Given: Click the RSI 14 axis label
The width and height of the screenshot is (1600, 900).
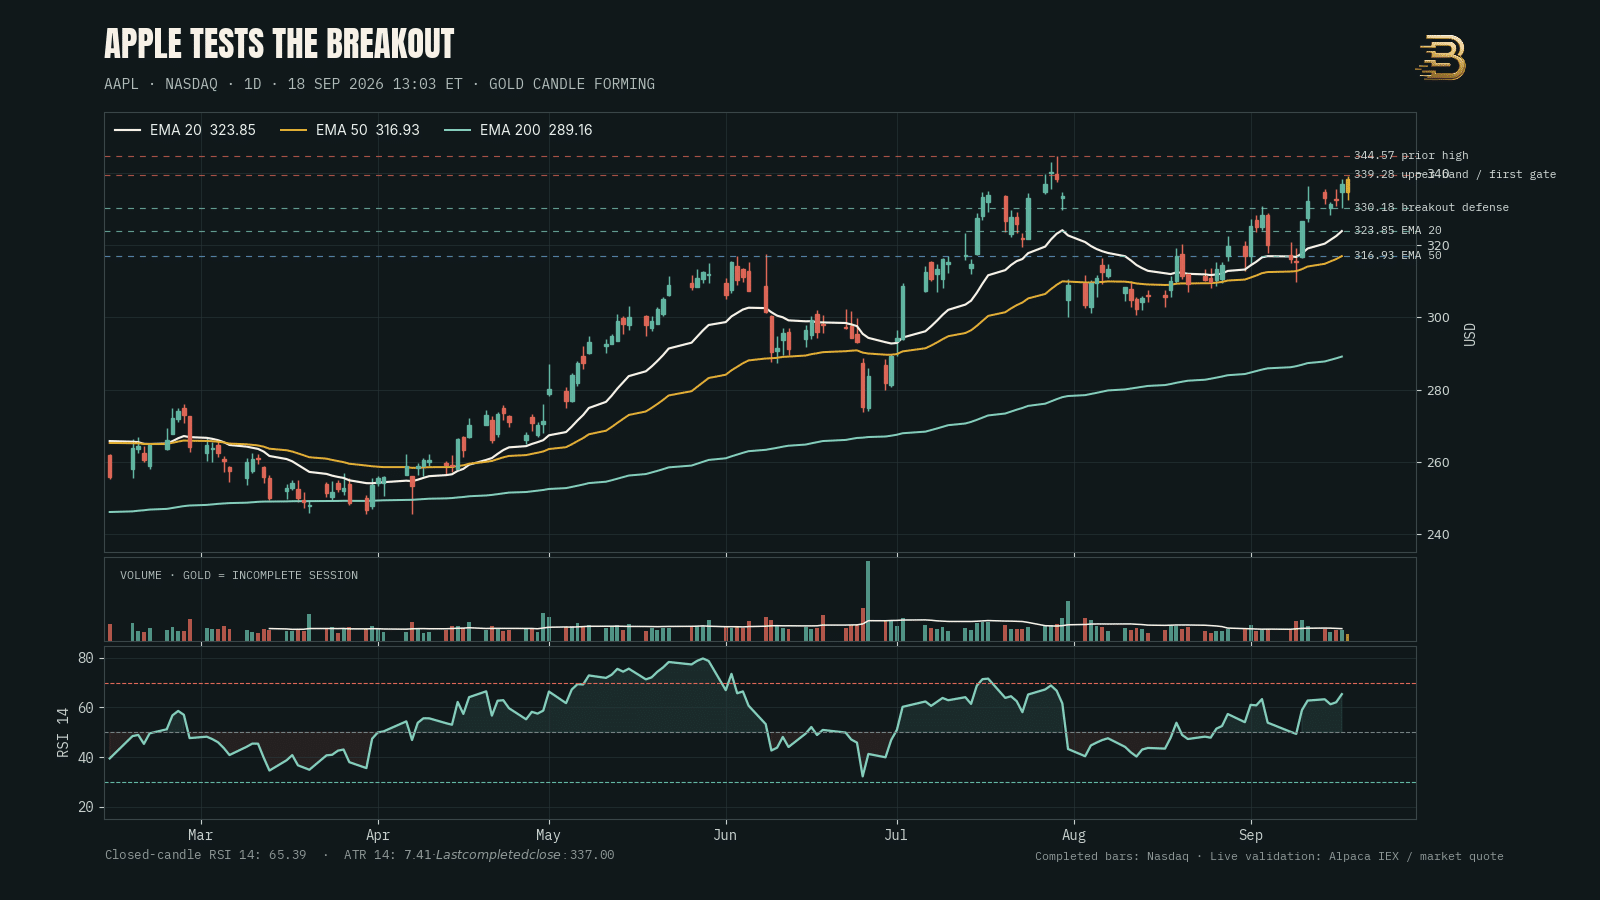Looking at the screenshot, I should [x=63, y=732].
